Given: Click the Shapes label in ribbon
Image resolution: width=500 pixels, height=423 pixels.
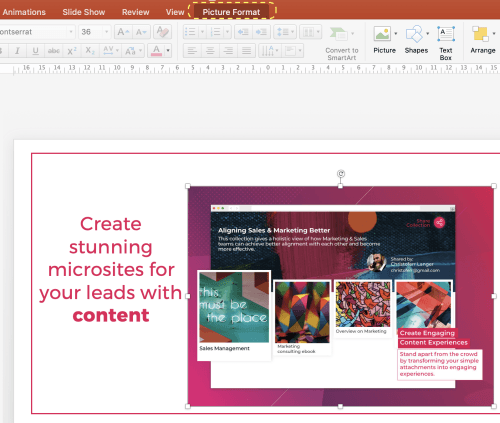Looking at the screenshot, I should [x=416, y=50].
